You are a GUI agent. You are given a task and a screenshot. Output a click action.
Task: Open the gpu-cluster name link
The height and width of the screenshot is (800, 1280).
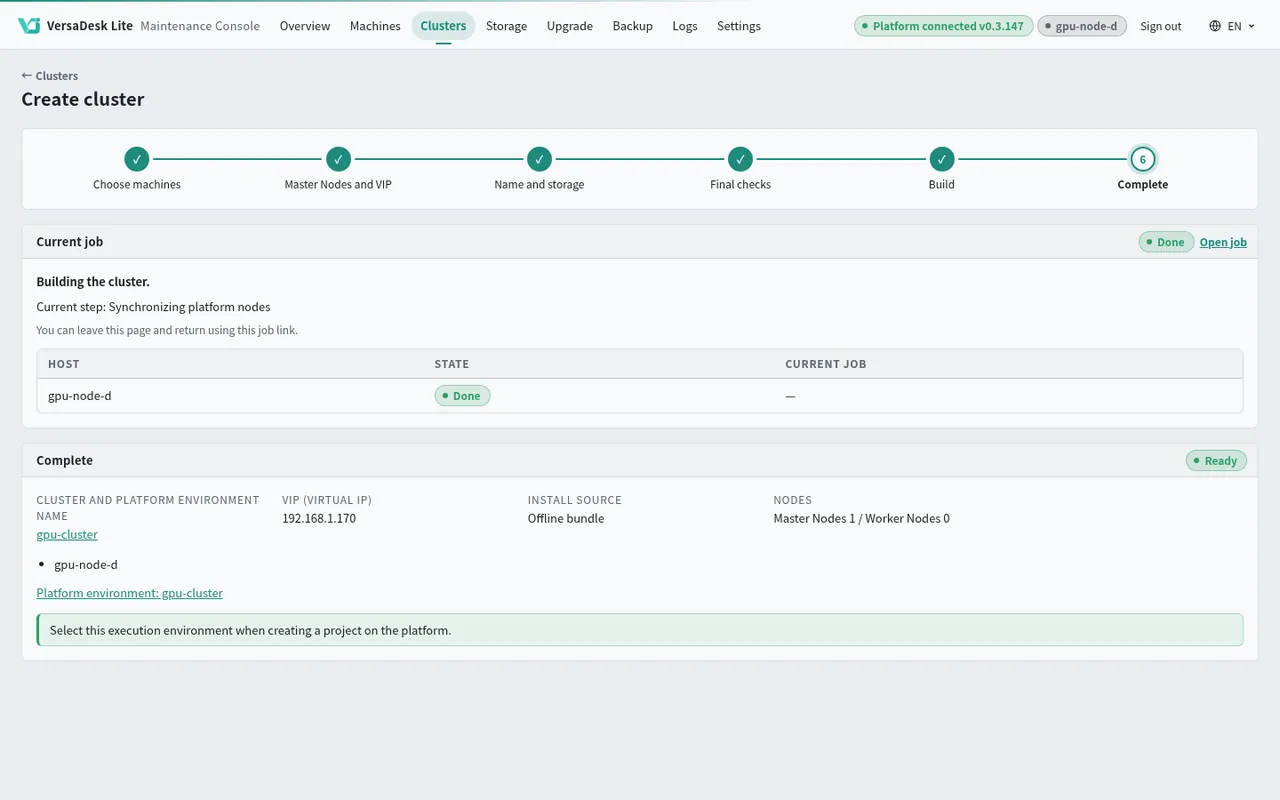coord(67,534)
